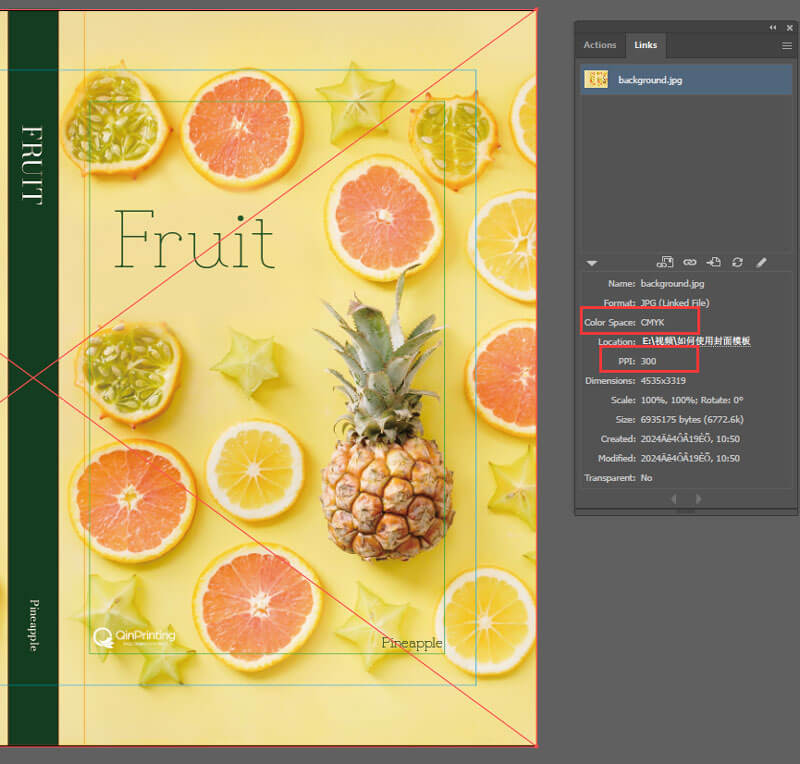Viewport: 800px width, 764px height.
Task: Select the vertical Pineapple spine text
Action: pos(34,626)
